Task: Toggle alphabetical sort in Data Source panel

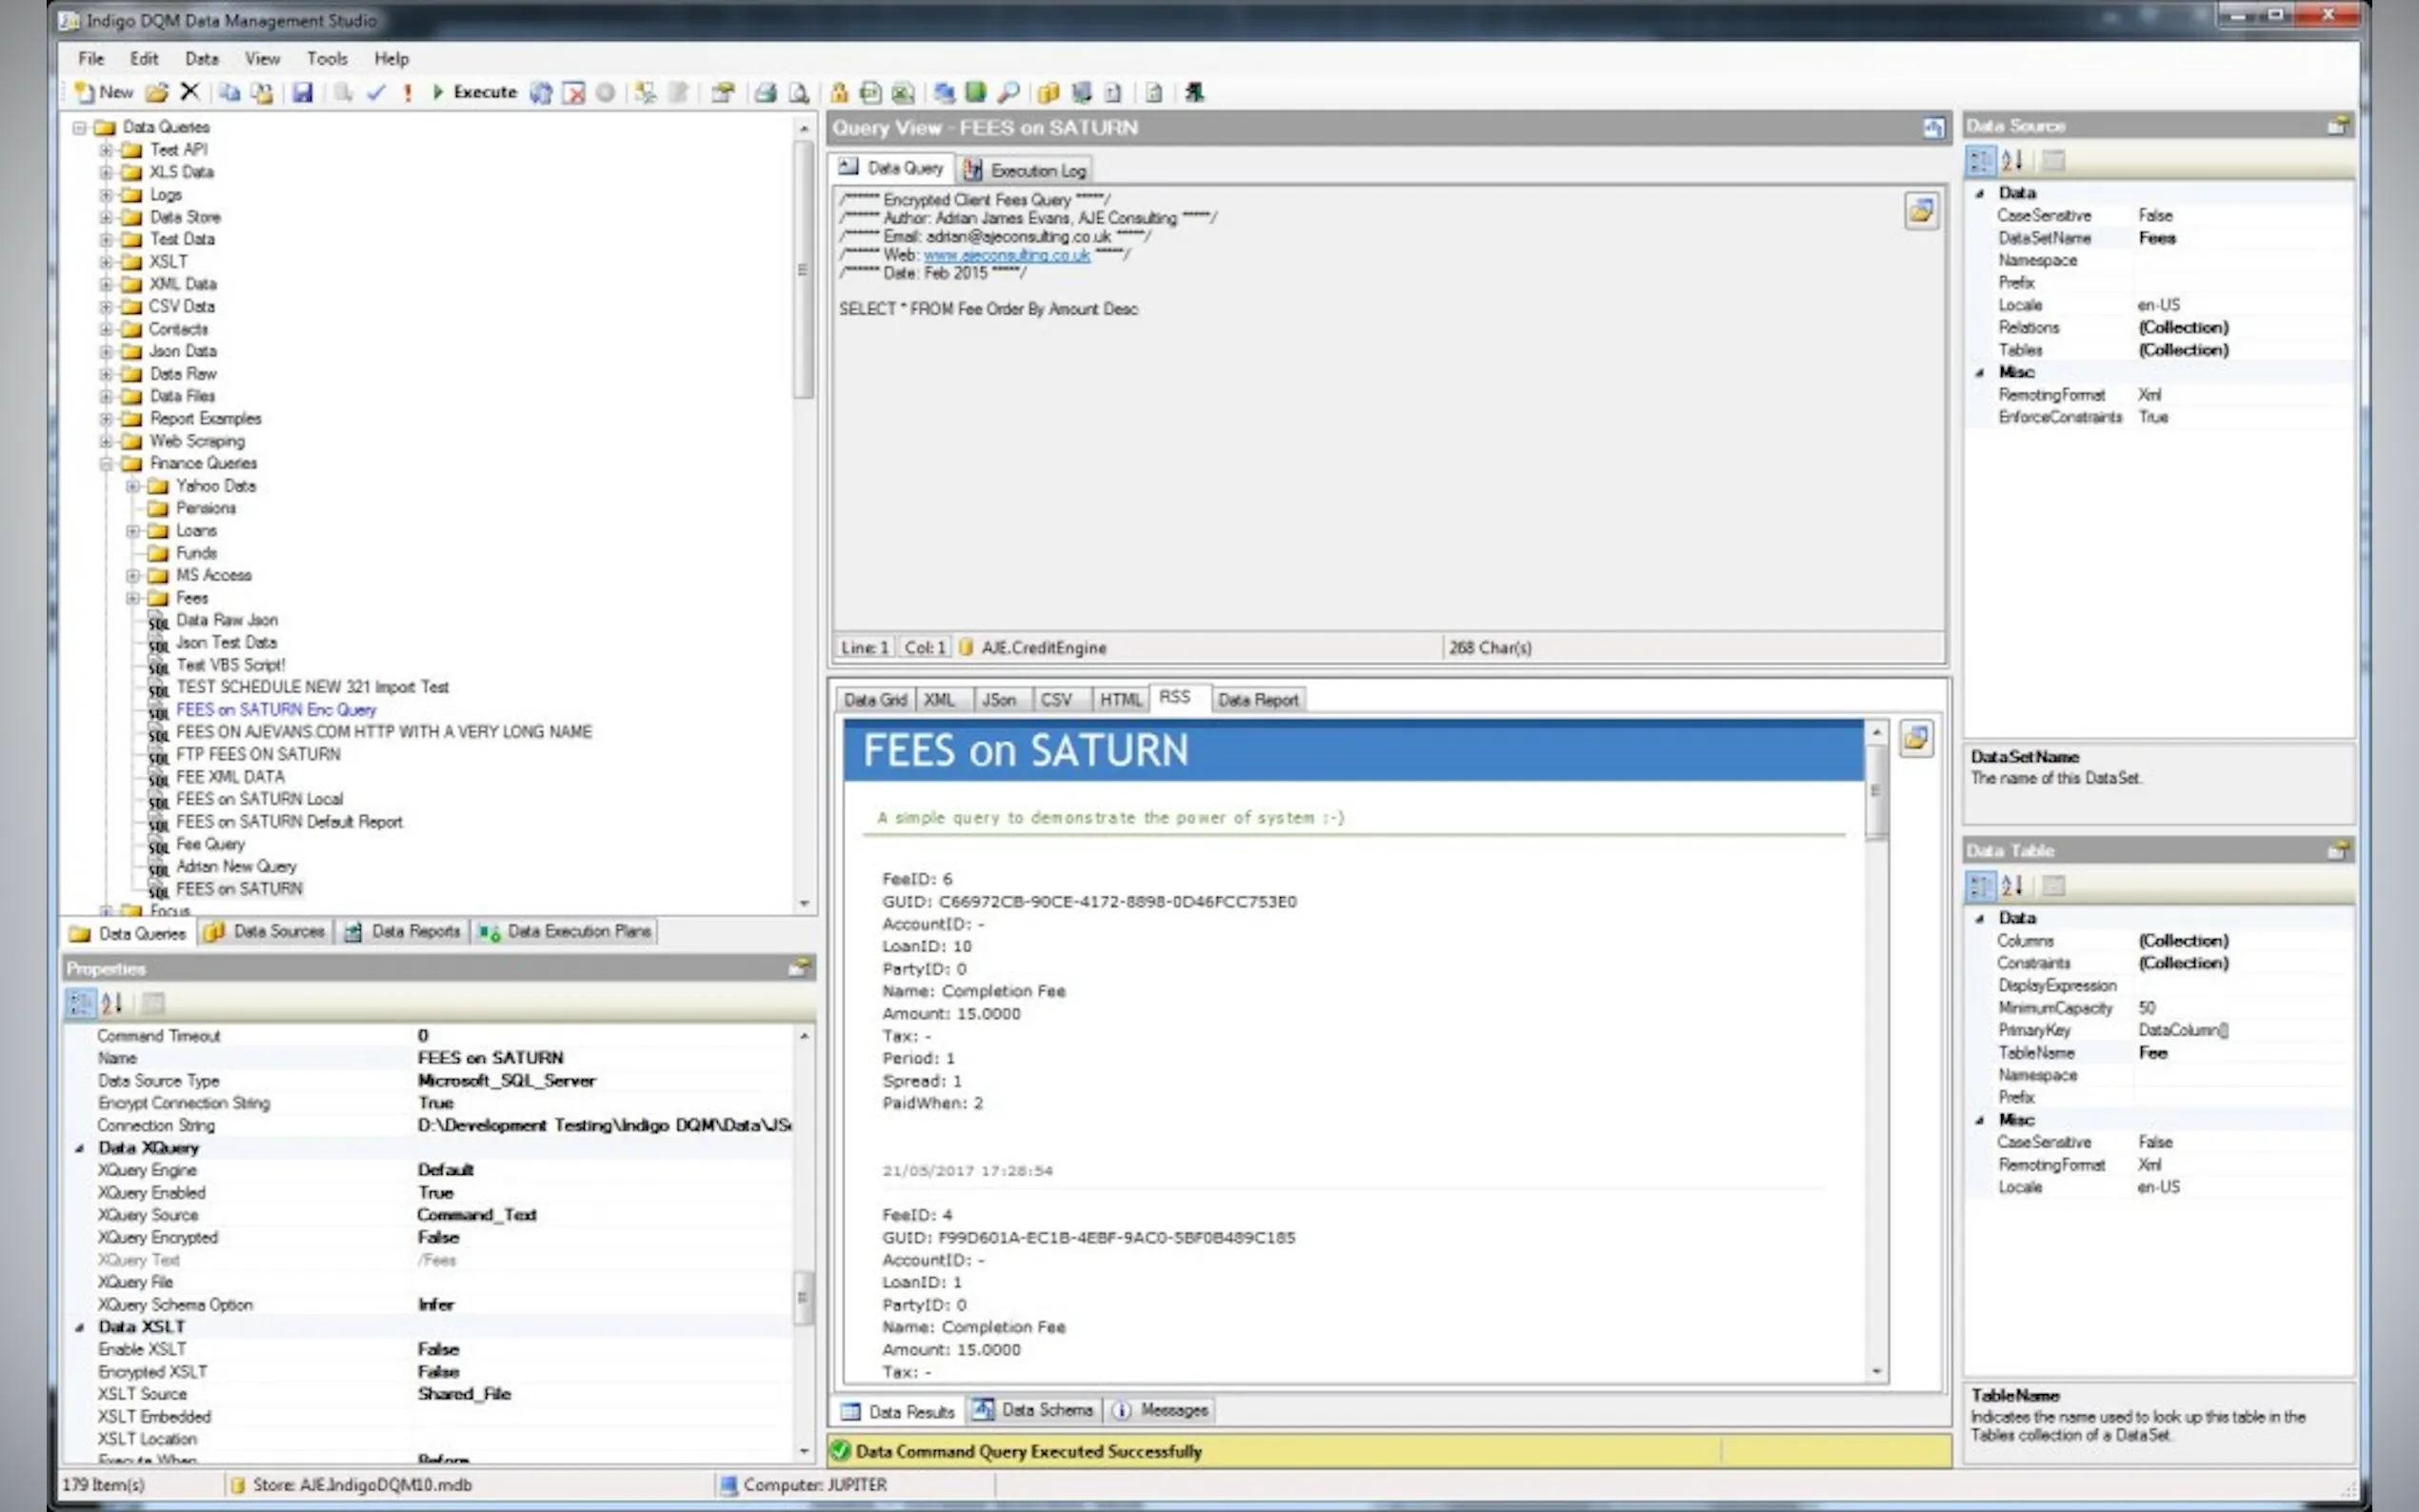Action: [x=2012, y=160]
